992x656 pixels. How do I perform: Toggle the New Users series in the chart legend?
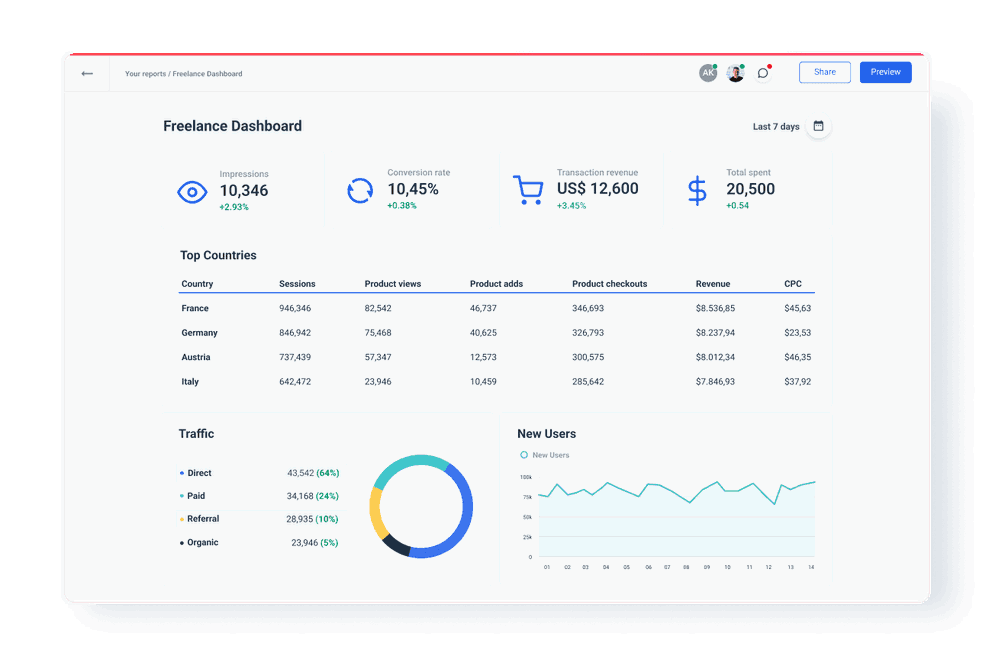pyautogui.click(x=523, y=453)
